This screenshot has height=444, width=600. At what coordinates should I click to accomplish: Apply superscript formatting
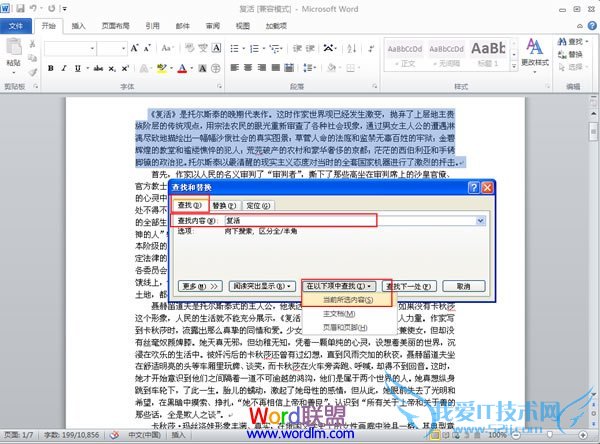(x=125, y=69)
